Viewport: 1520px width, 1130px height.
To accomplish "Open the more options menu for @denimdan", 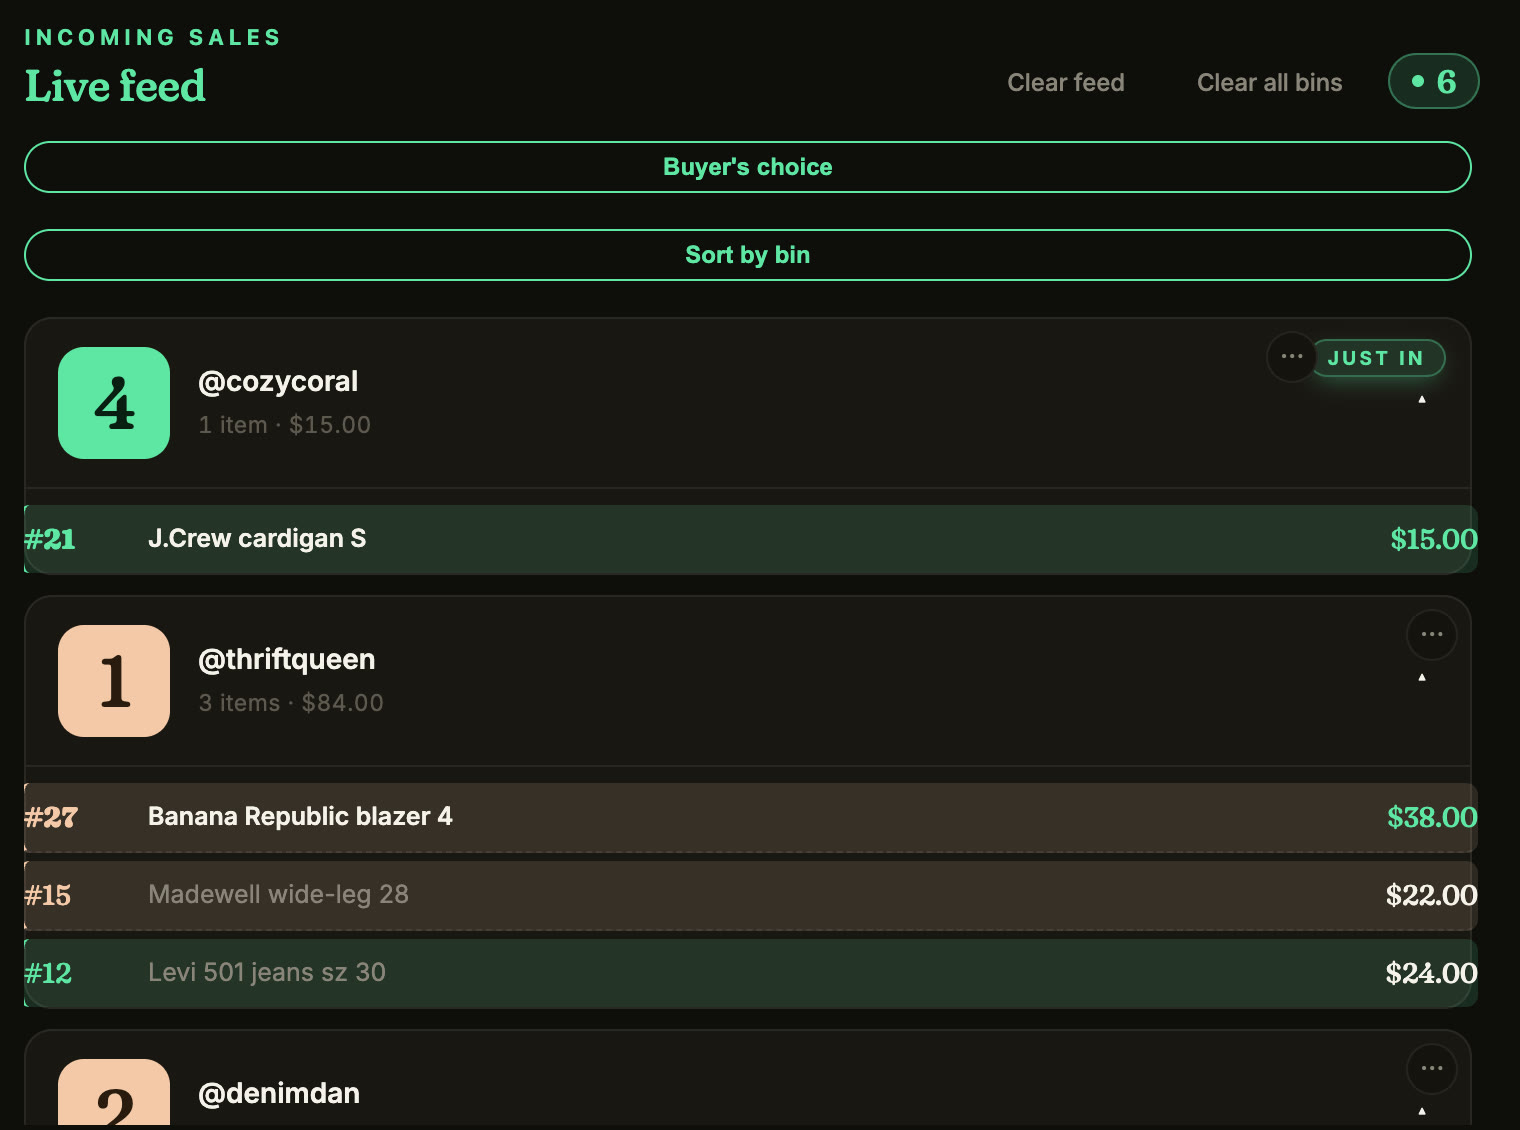I will click(1432, 1069).
